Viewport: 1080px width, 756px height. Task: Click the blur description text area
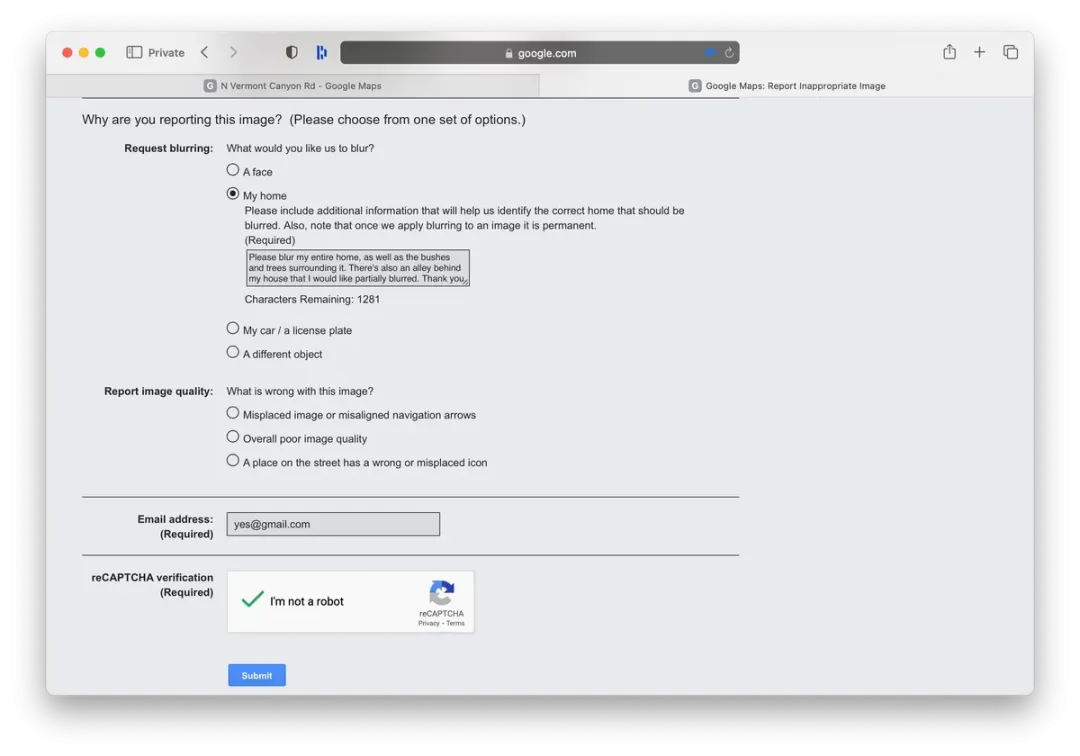[x=357, y=268]
